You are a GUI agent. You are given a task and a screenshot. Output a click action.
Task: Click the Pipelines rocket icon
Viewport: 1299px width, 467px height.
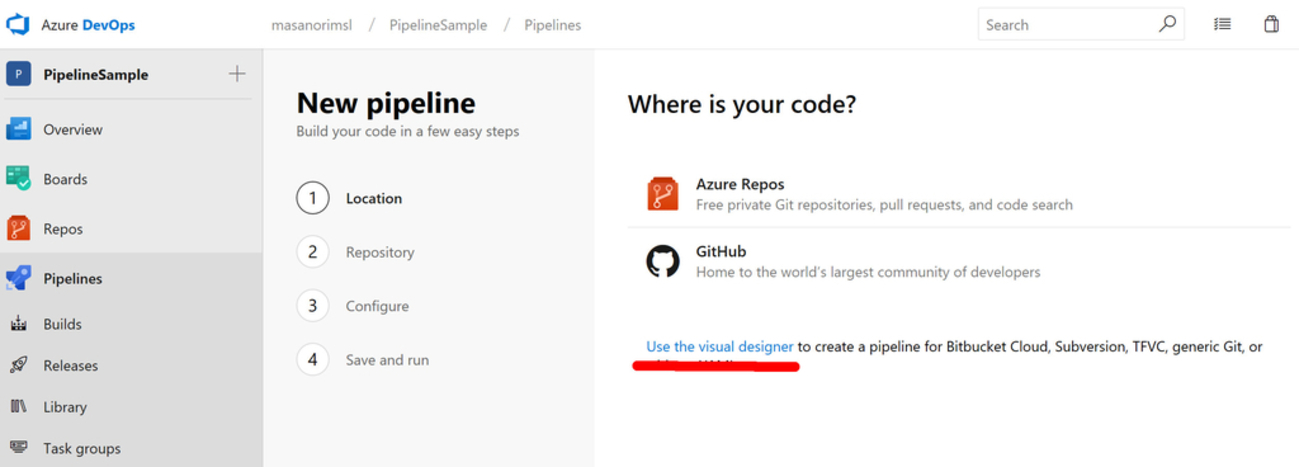[18, 278]
